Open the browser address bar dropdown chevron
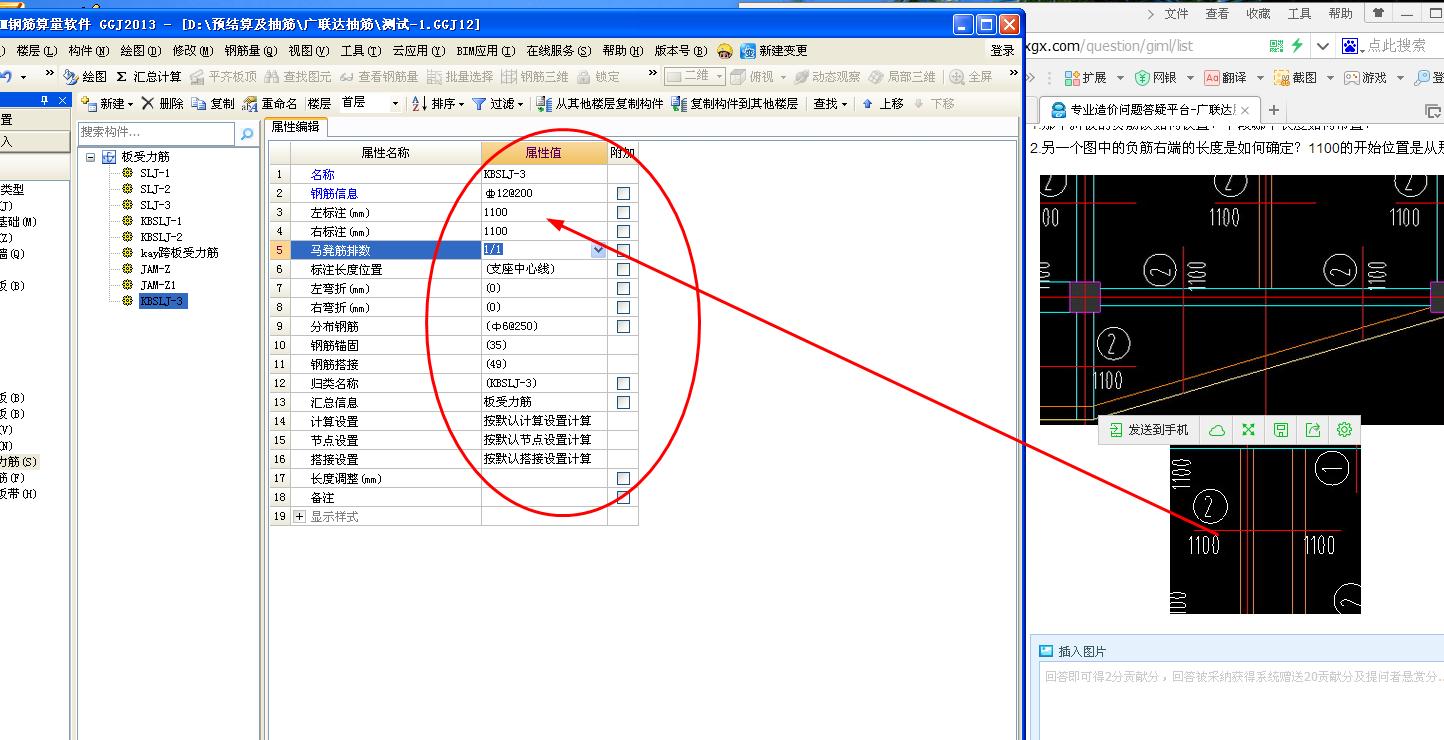This screenshot has width=1444, height=740. [x=1323, y=46]
